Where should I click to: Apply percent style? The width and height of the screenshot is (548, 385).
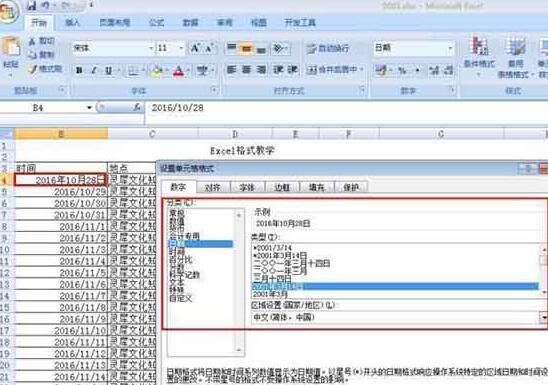(402, 70)
